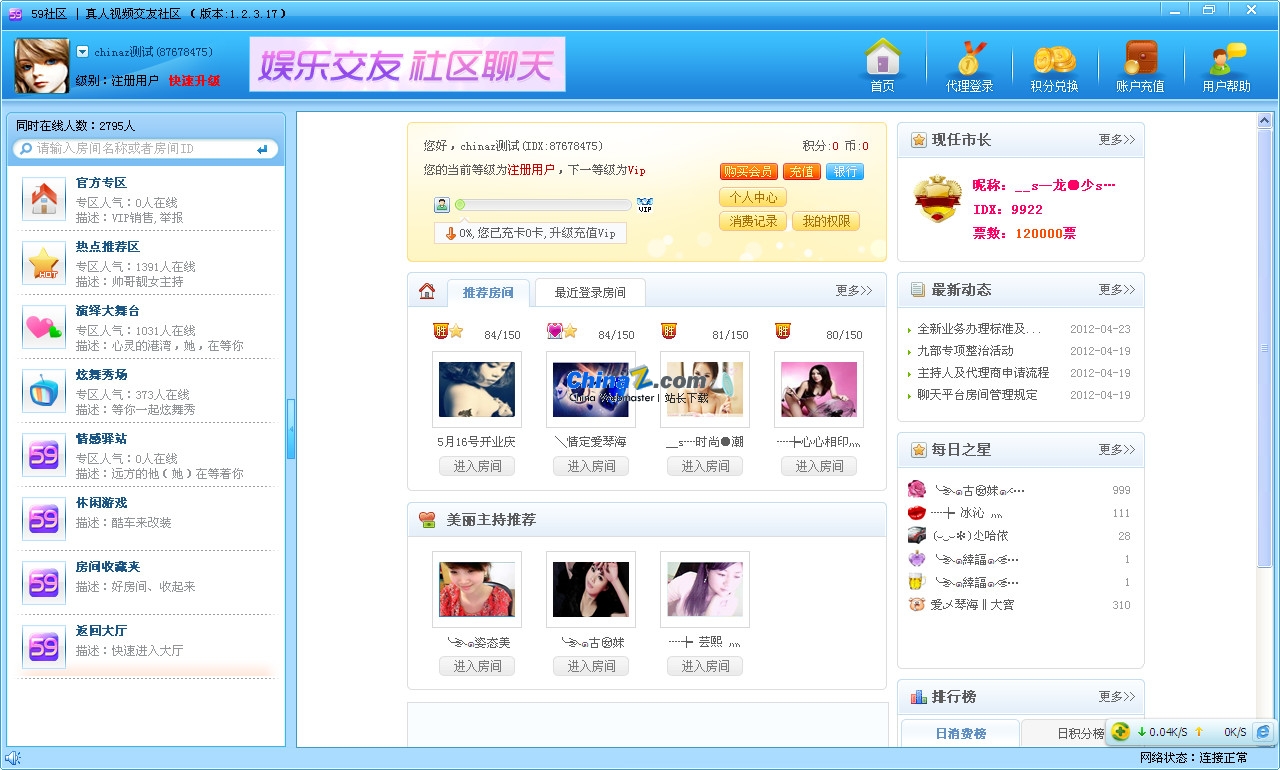The height and width of the screenshot is (770, 1280).
Task: Open news item 九部专项整治活动
Action: (x=965, y=351)
